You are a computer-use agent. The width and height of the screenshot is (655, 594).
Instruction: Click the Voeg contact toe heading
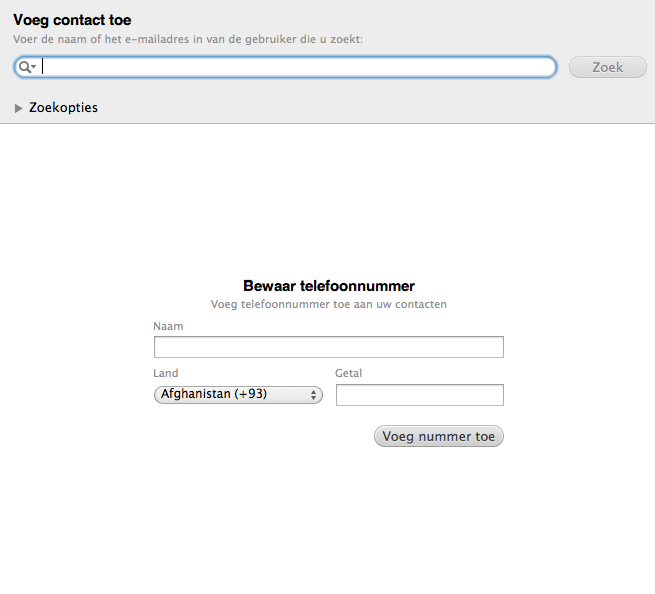(x=72, y=20)
